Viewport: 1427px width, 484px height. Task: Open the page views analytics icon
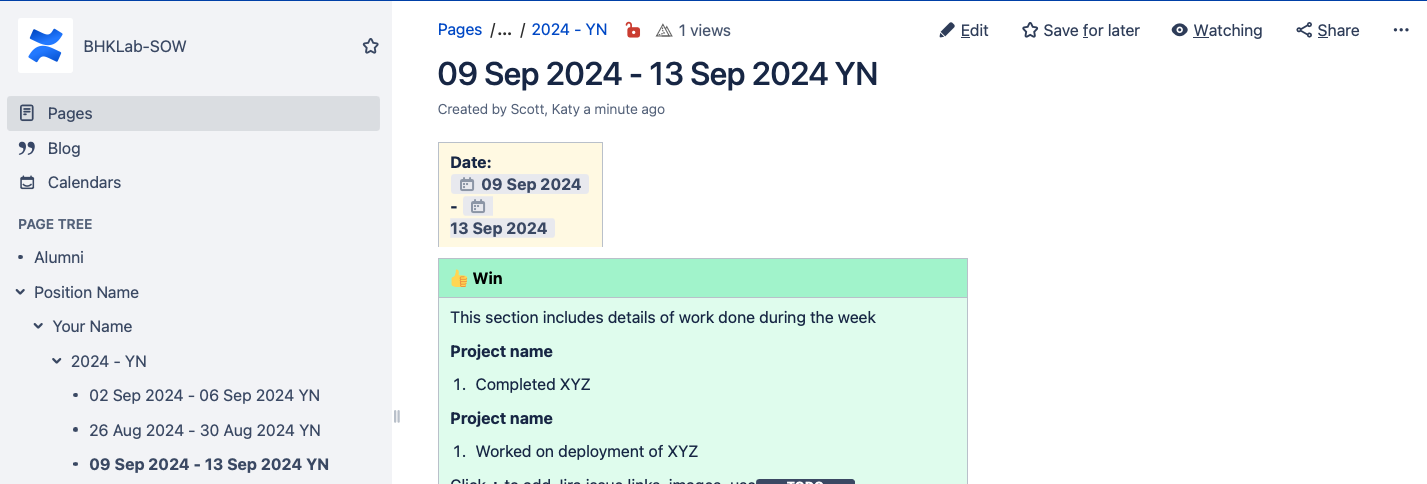pyautogui.click(x=664, y=31)
